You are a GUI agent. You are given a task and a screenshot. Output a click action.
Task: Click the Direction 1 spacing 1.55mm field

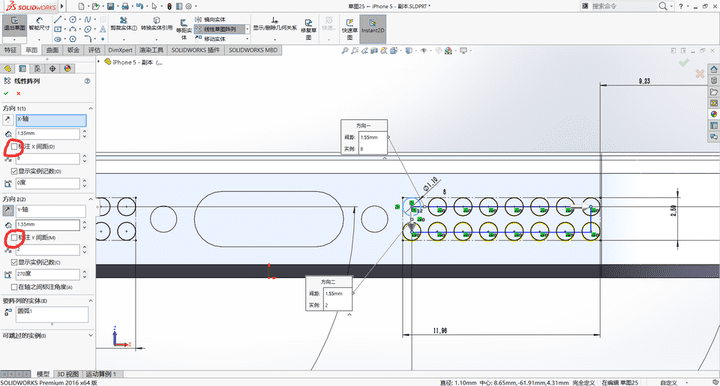[x=48, y=134]
